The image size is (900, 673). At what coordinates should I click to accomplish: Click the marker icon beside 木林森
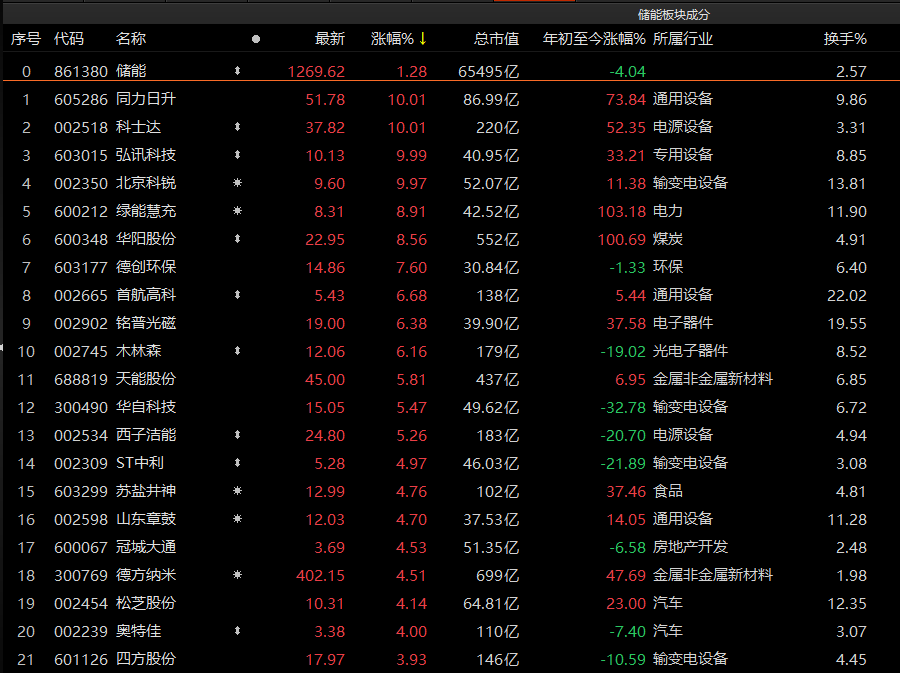tap(237, 351)
